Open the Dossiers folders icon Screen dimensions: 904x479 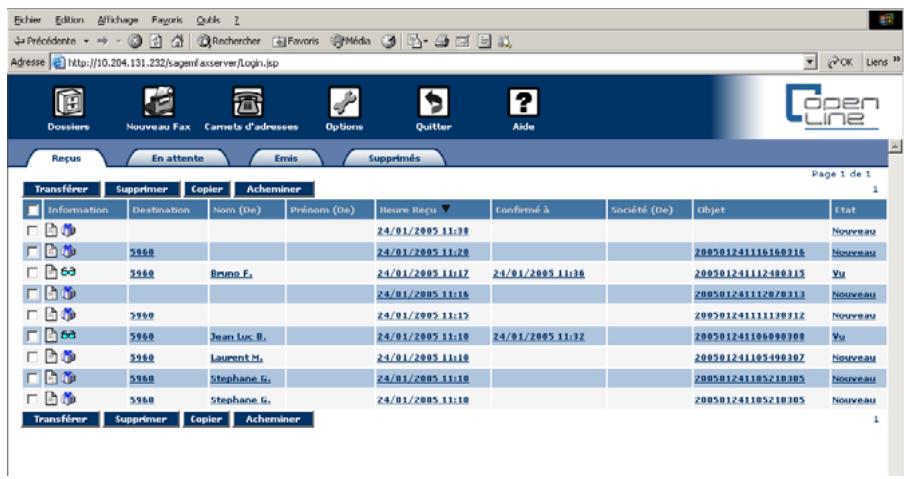[69, 103]
